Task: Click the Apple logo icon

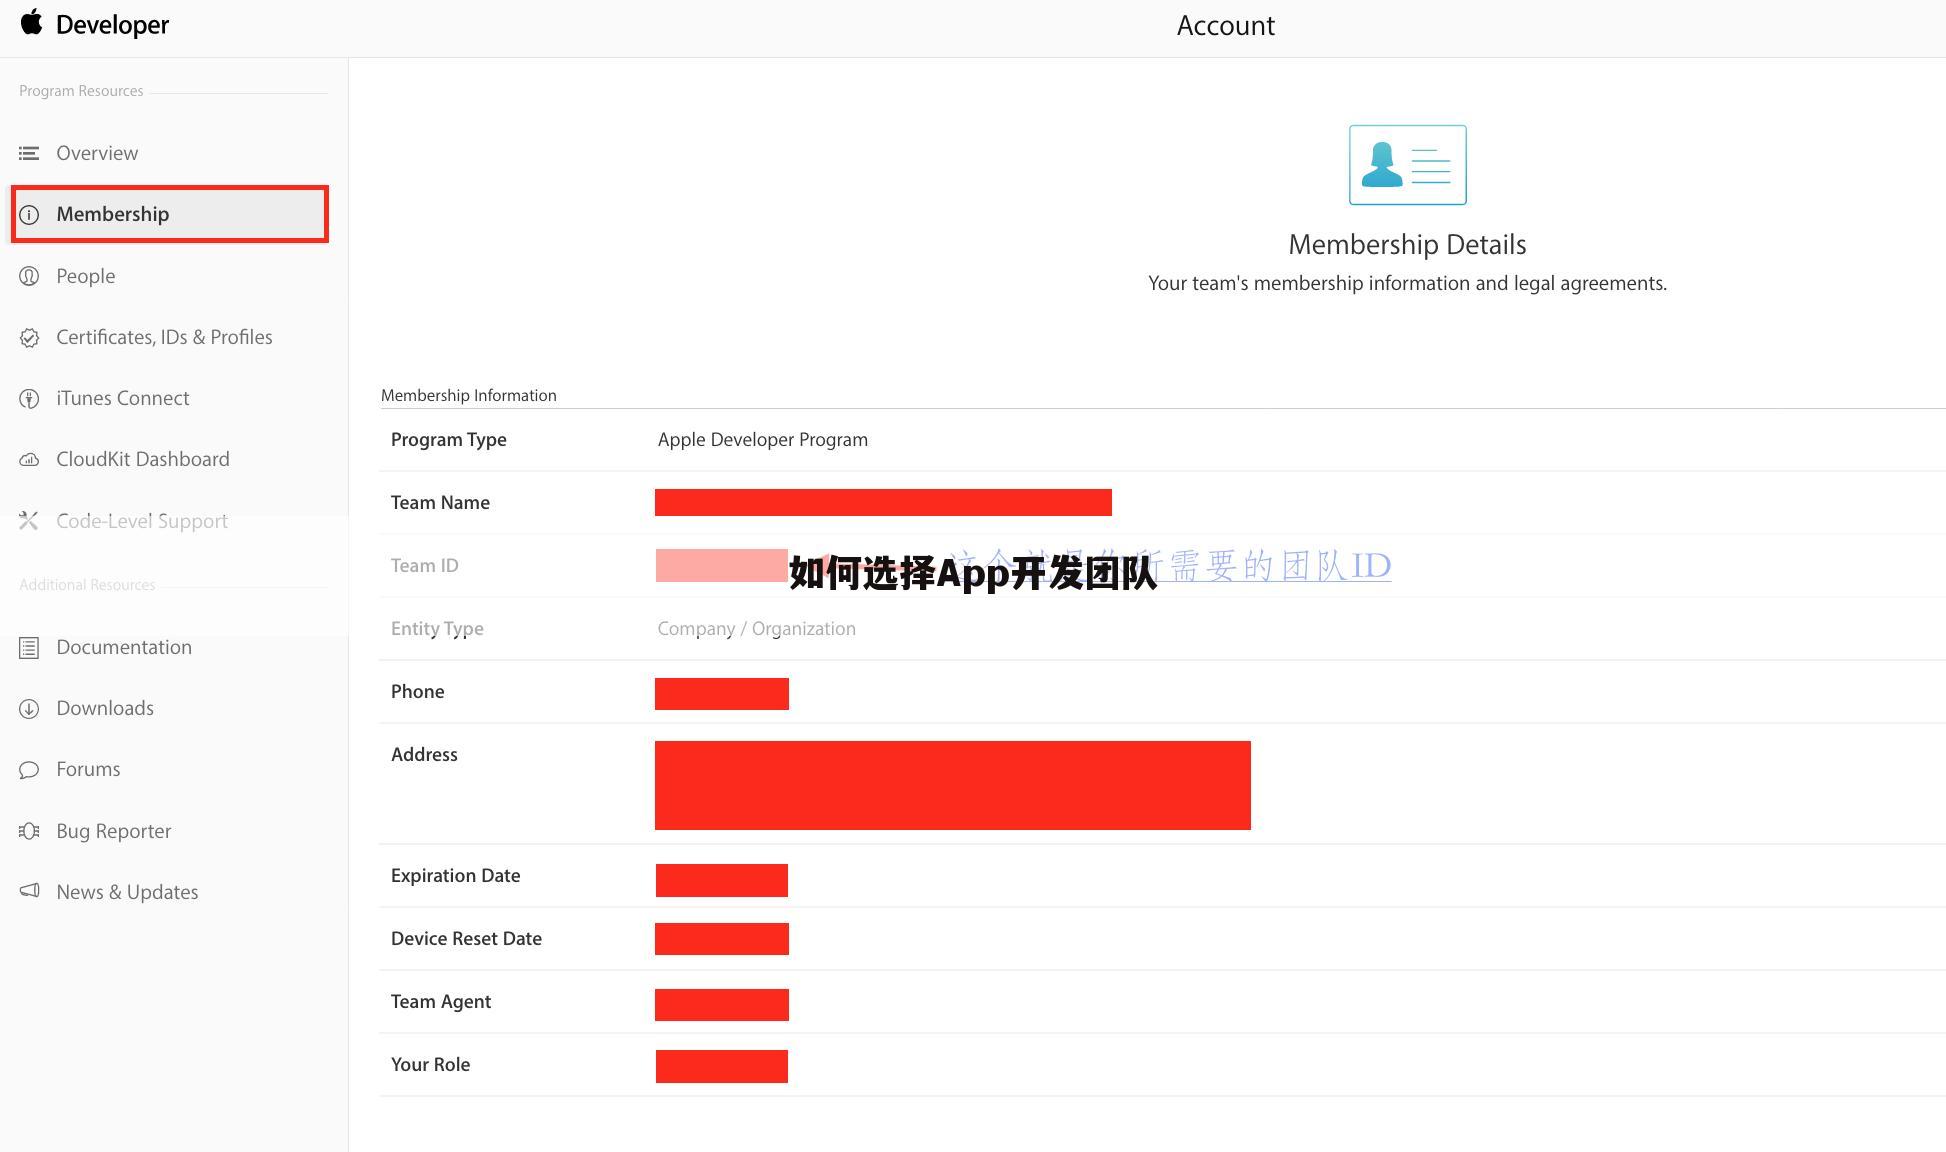Action: (32, 22)
